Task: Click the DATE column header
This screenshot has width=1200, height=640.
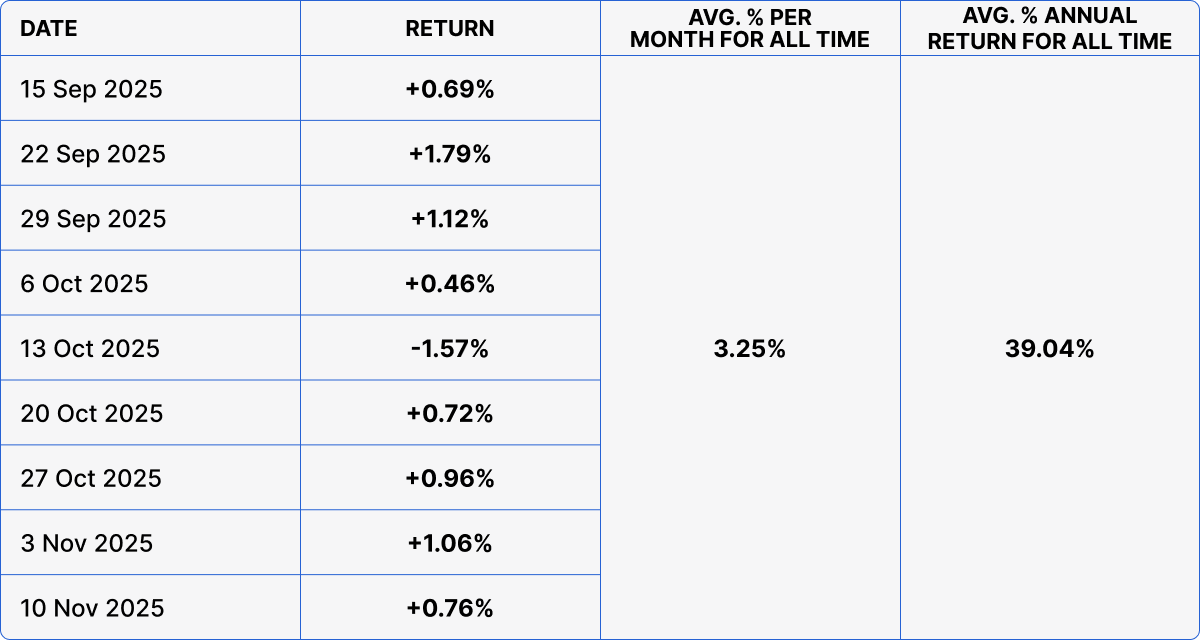Action: (x=49, y=28)
